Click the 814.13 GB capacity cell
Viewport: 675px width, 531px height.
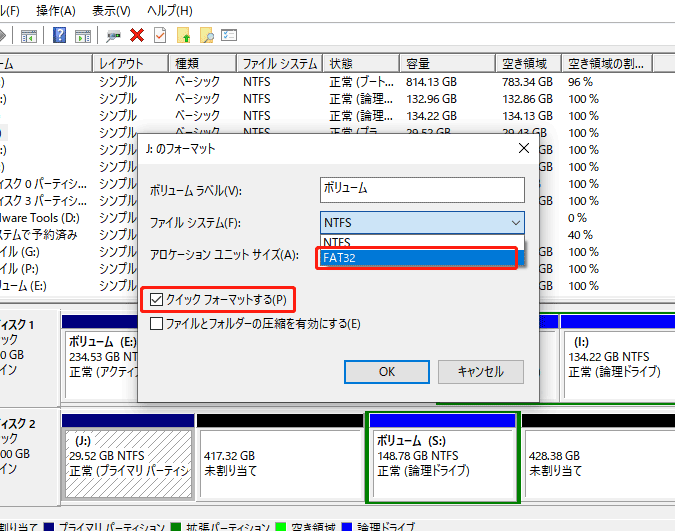[x=431, y=82]
